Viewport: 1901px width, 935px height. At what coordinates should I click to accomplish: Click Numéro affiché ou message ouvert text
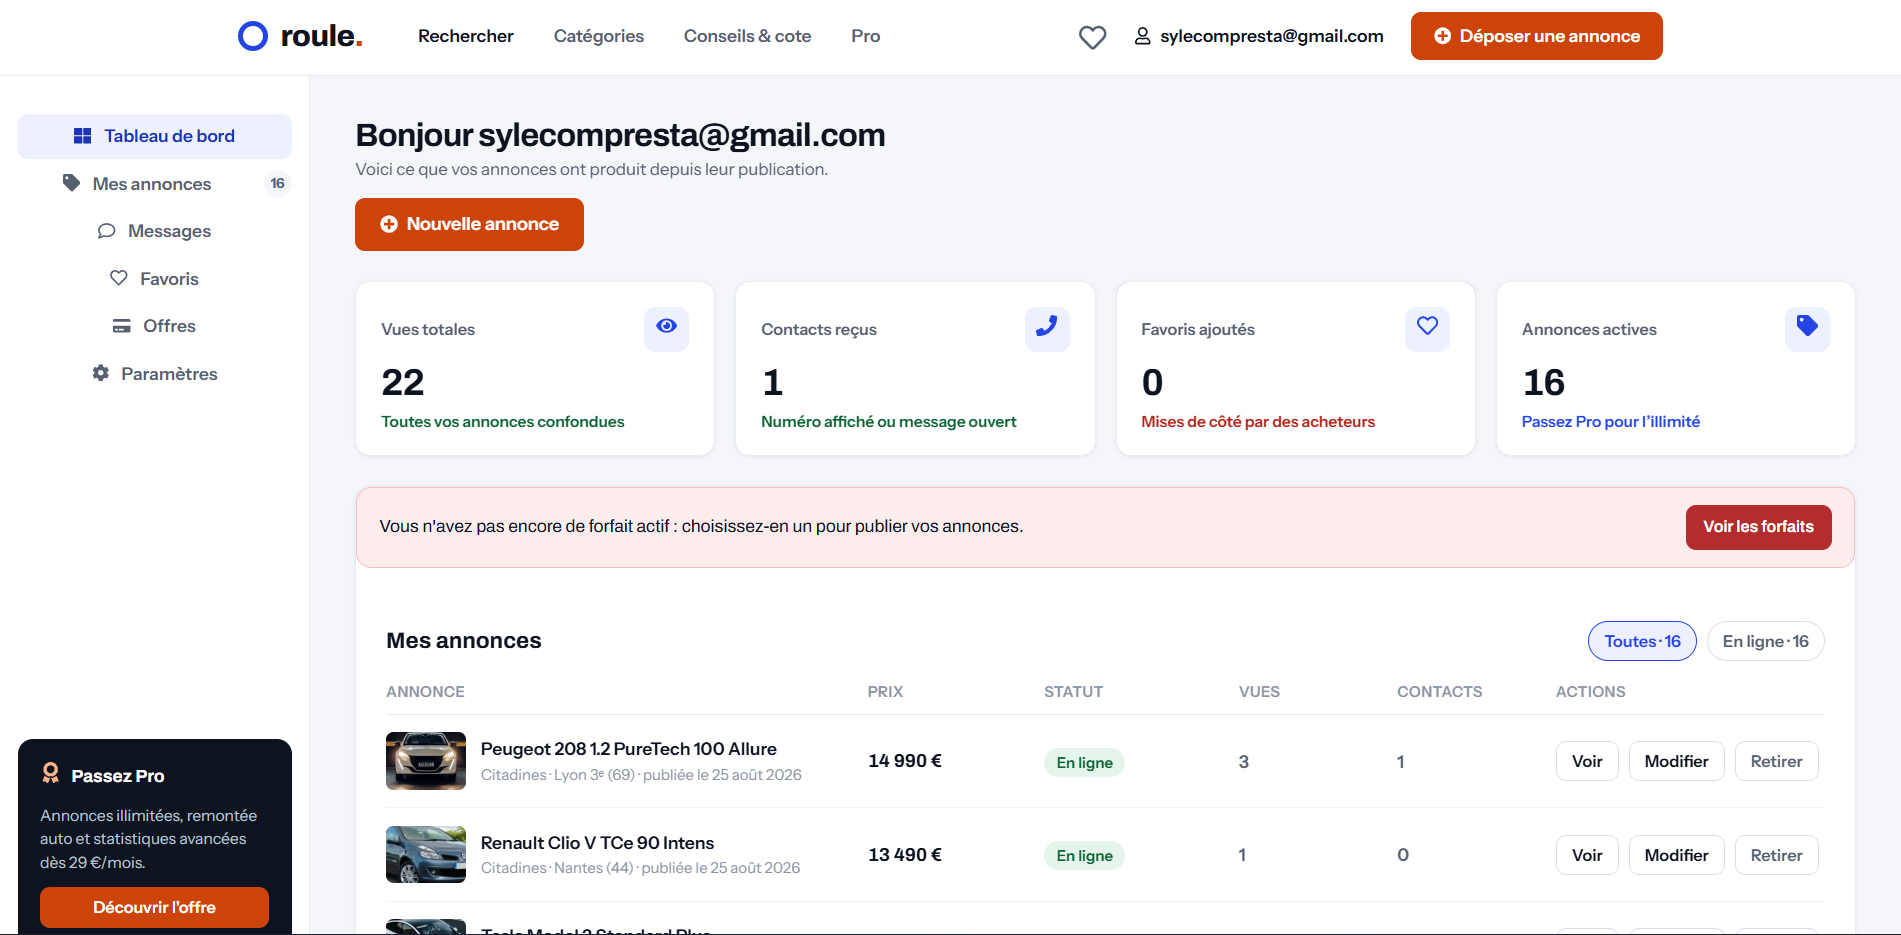[x=889, y=422]
